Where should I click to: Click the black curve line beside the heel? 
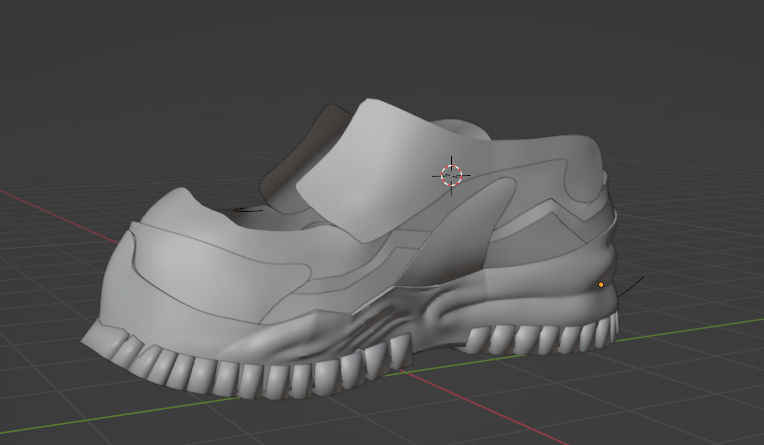630,287
